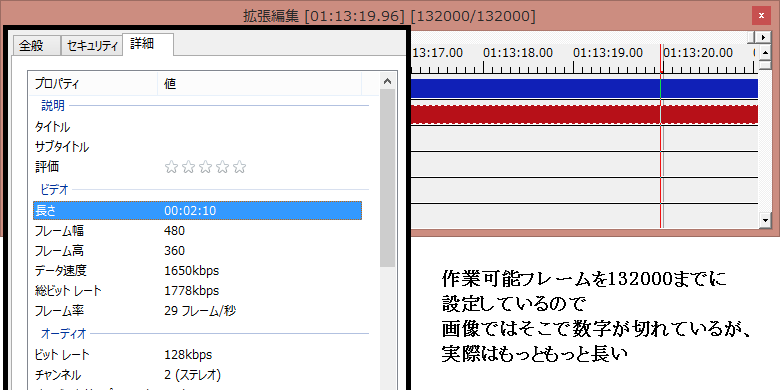Click the third rating star
Viewport: 780px width, 390px height.
[205, 167]
